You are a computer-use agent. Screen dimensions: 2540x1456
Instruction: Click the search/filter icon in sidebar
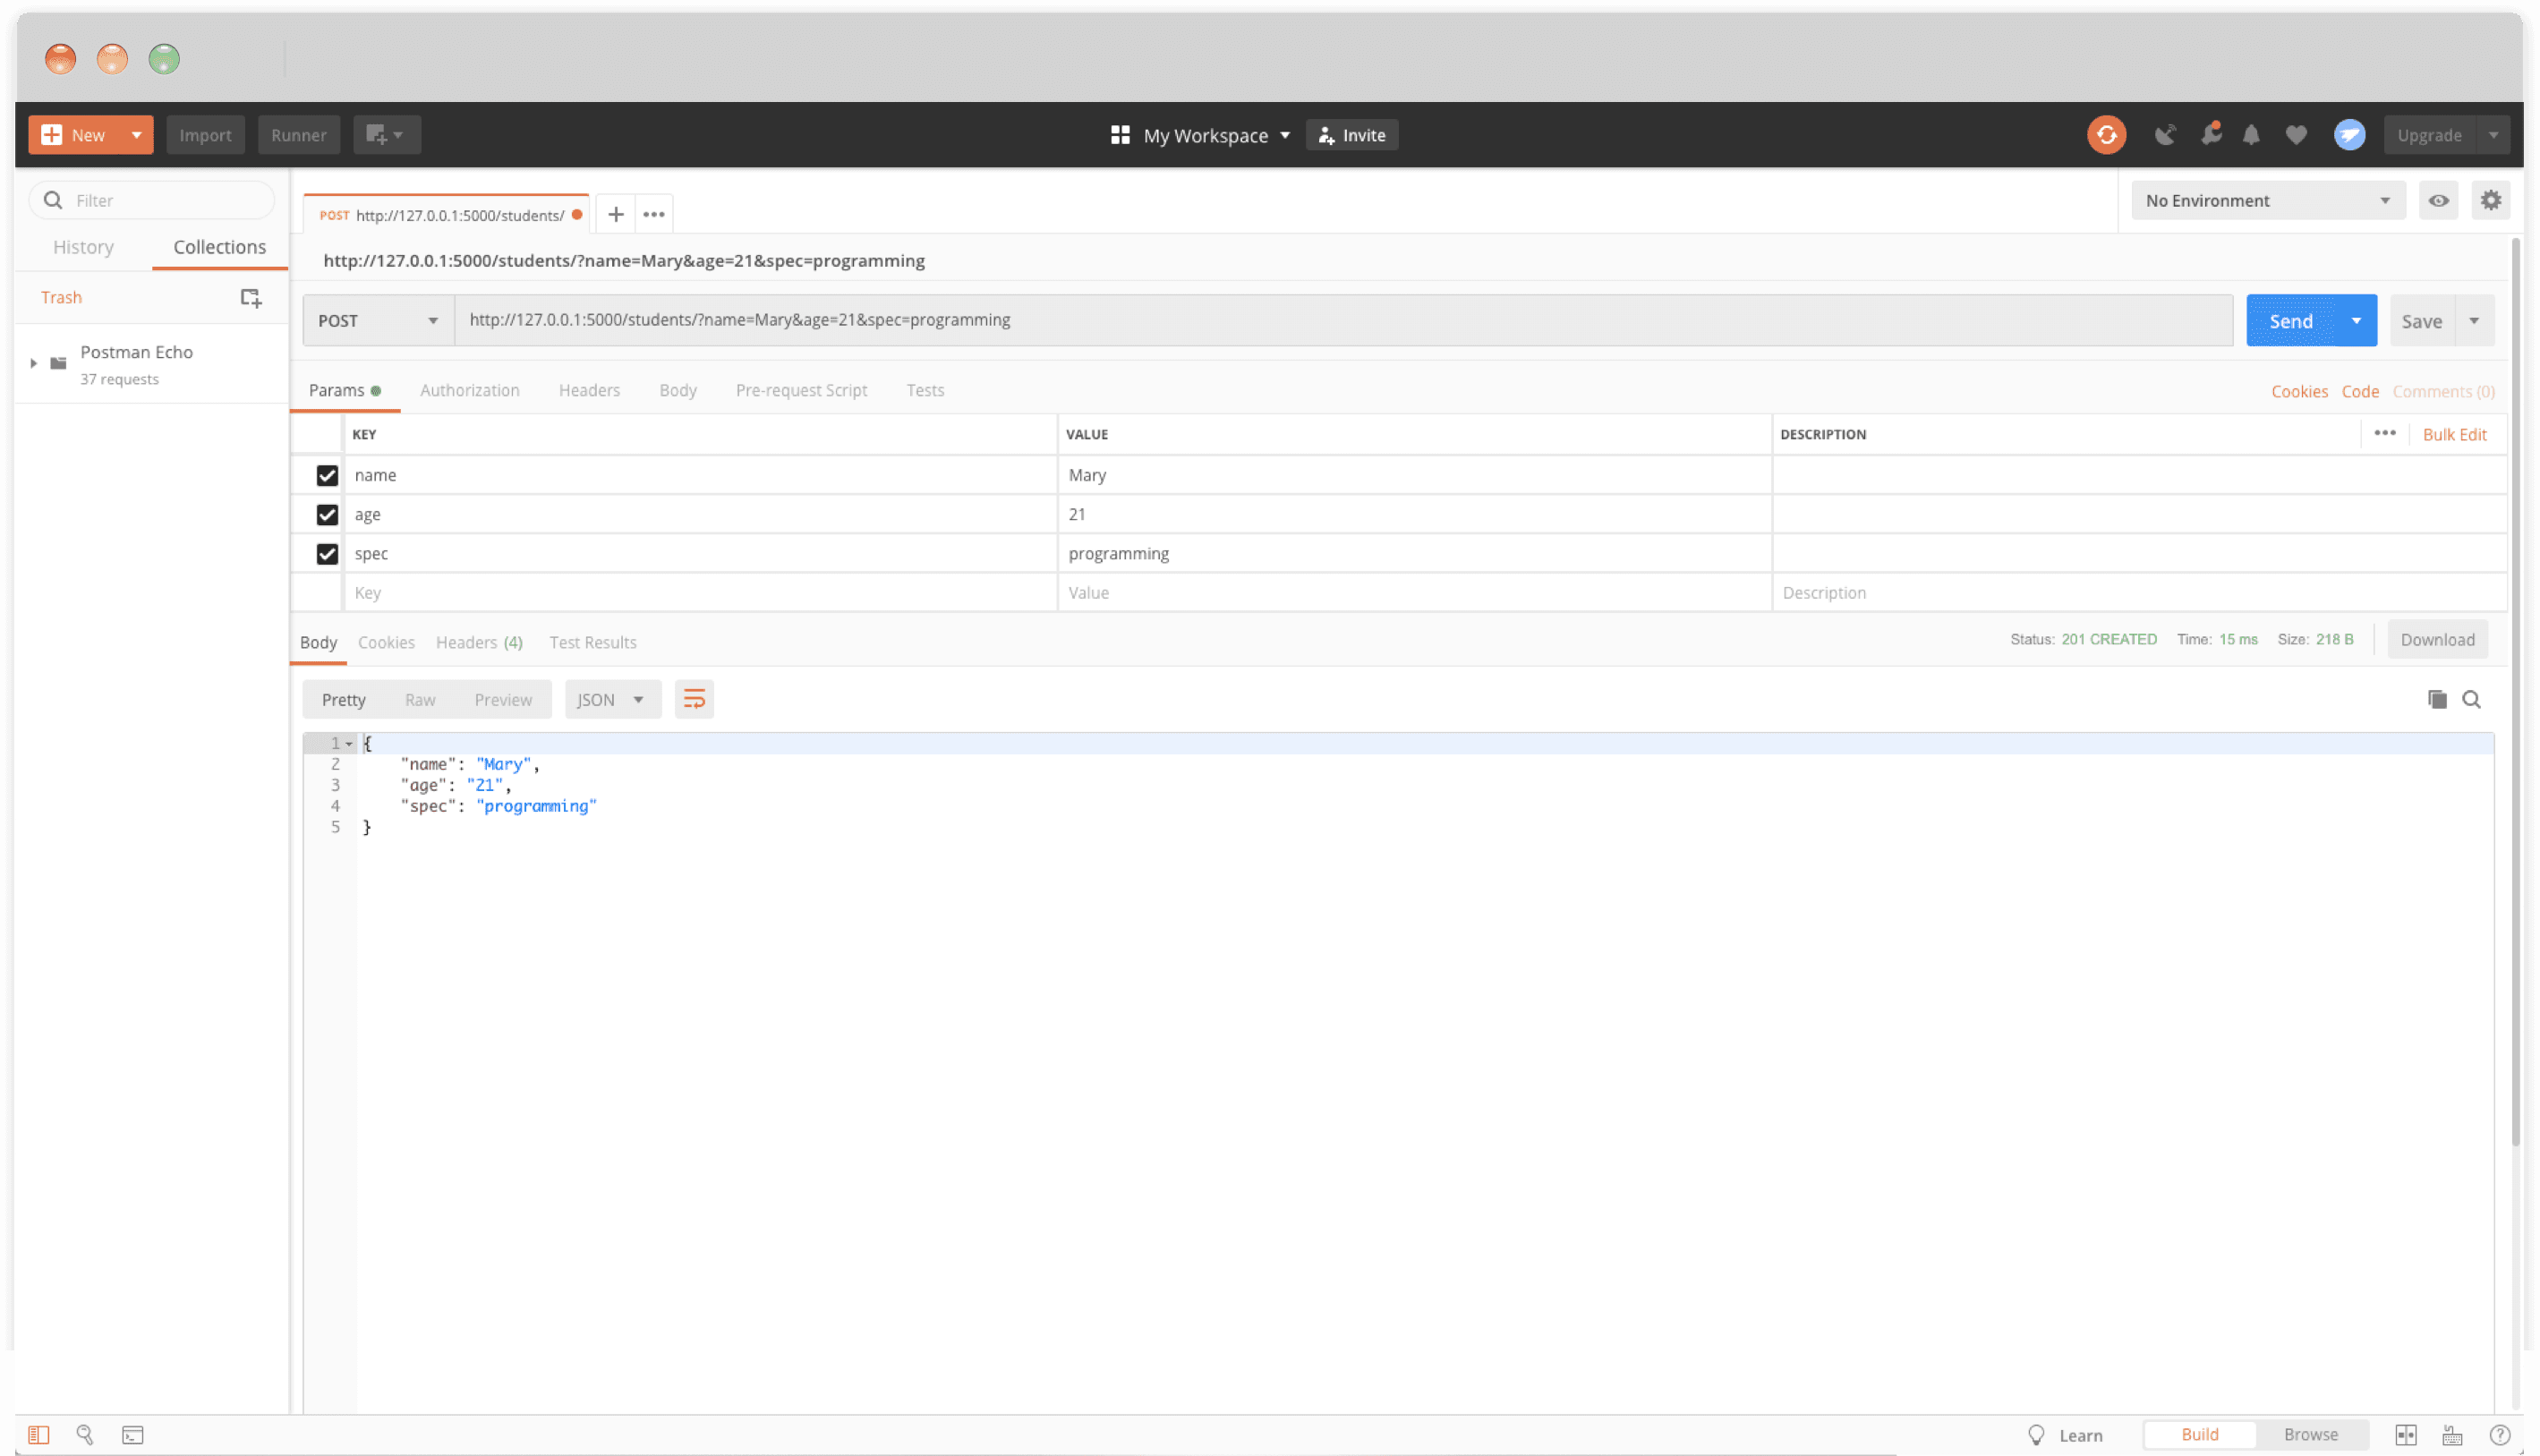[x=52, y=199]
